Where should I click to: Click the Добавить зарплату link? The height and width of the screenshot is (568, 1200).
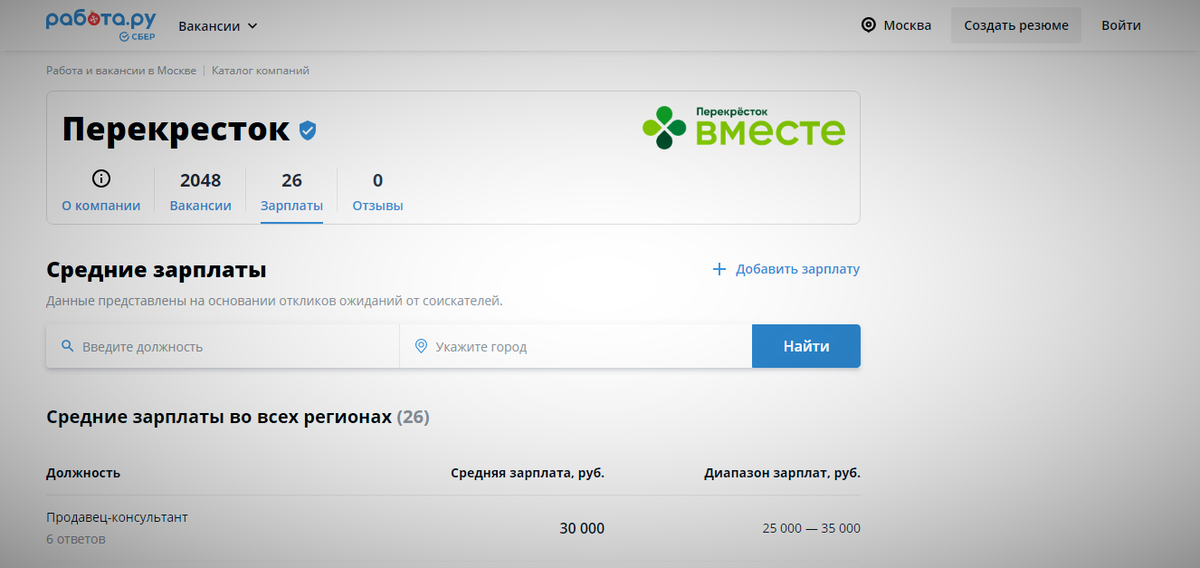pyautogui.click(x=797, y=269)
